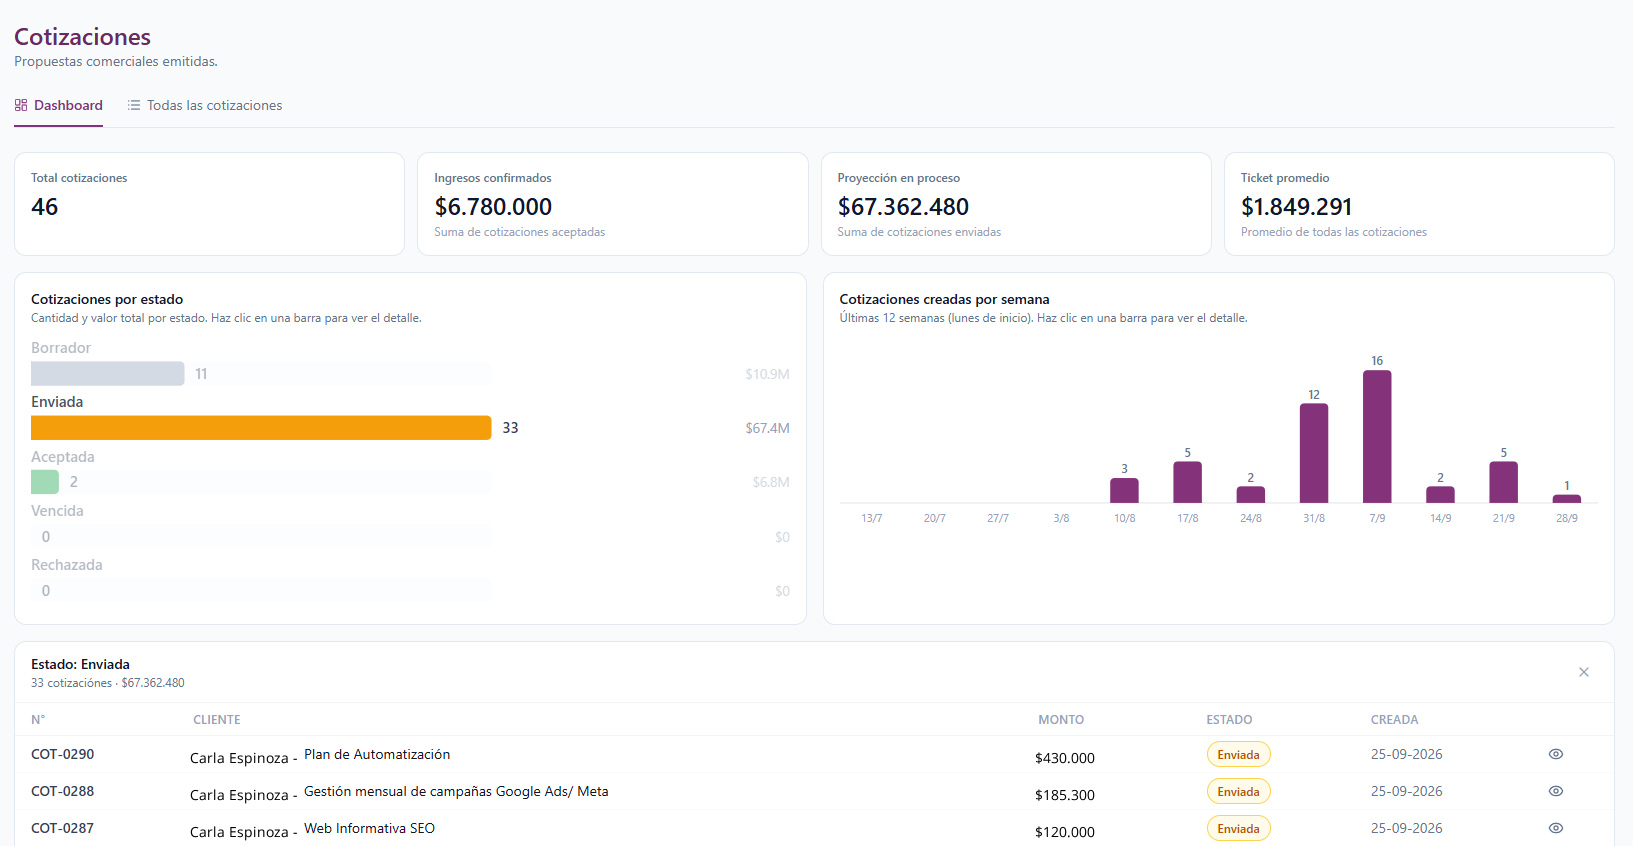This screenshot has width=1633, height=846.
Task: Click the $185.300 amount cell
Action: pyautogui.click(x=1065, y=795)
